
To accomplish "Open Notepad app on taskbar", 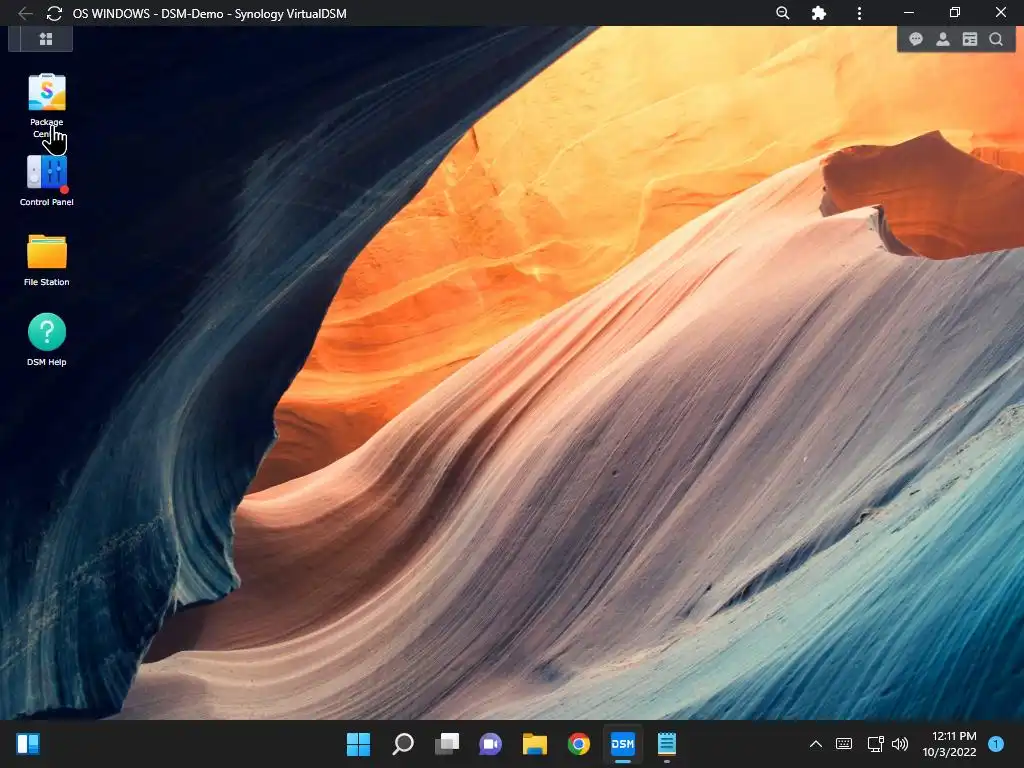I will 666,744.
